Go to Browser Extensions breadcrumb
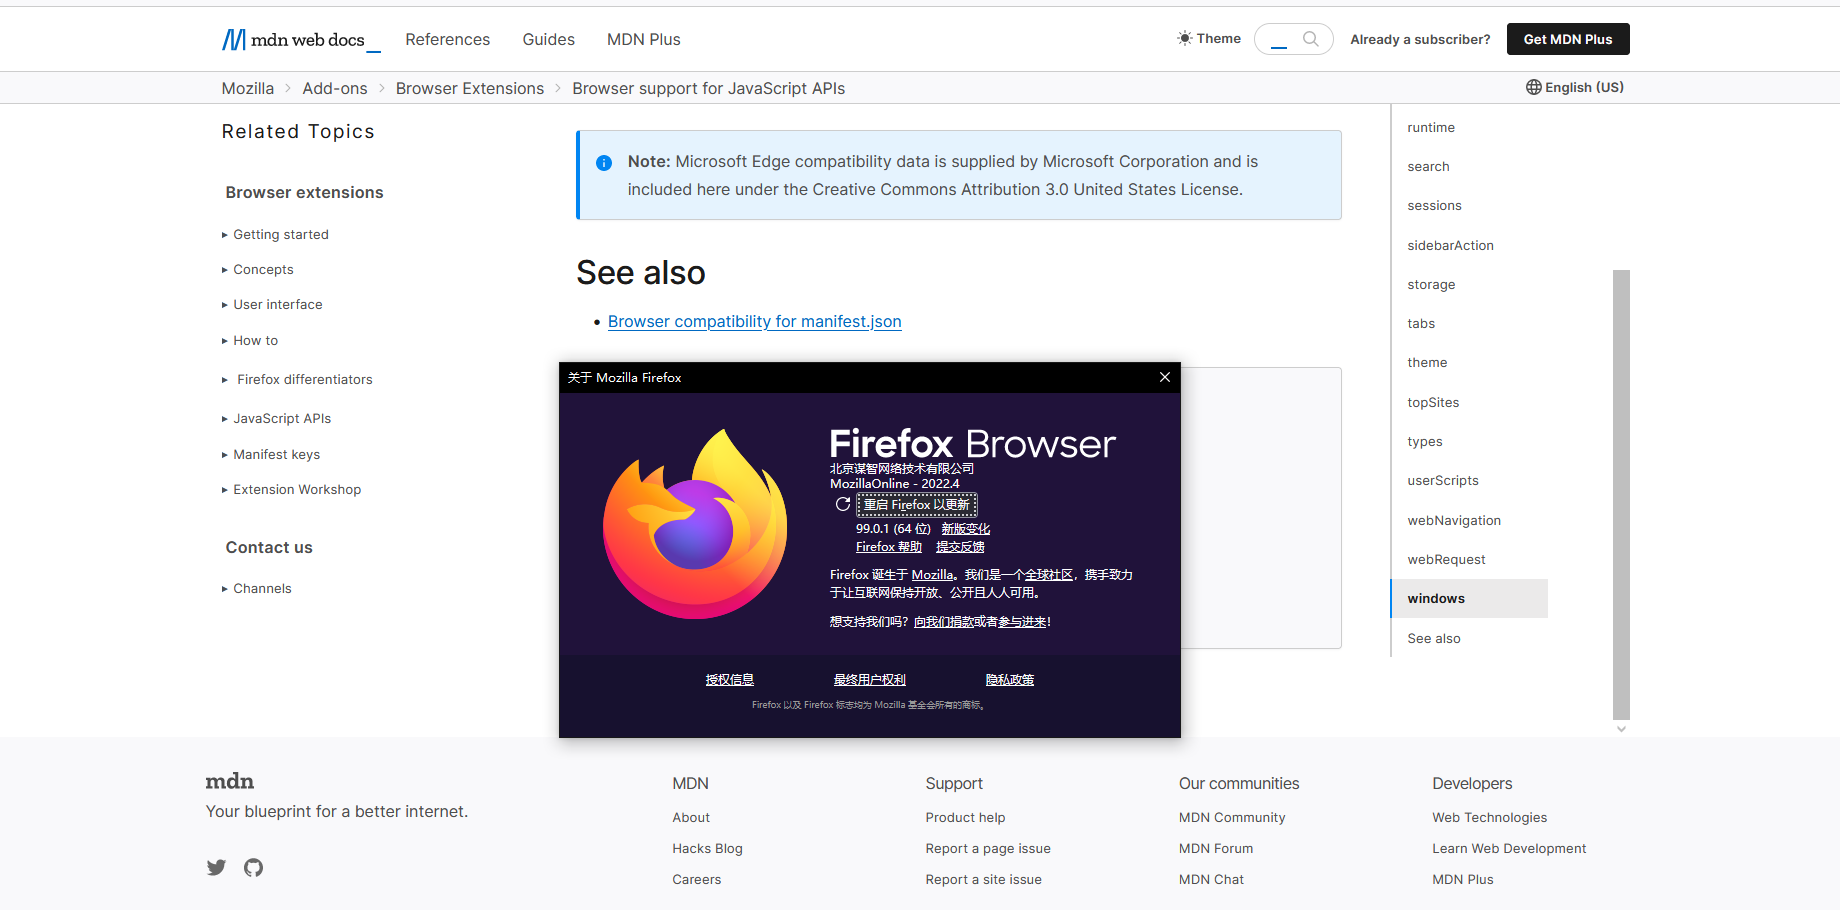Viewport: 1840px width, 910px height. click(470, 89)
